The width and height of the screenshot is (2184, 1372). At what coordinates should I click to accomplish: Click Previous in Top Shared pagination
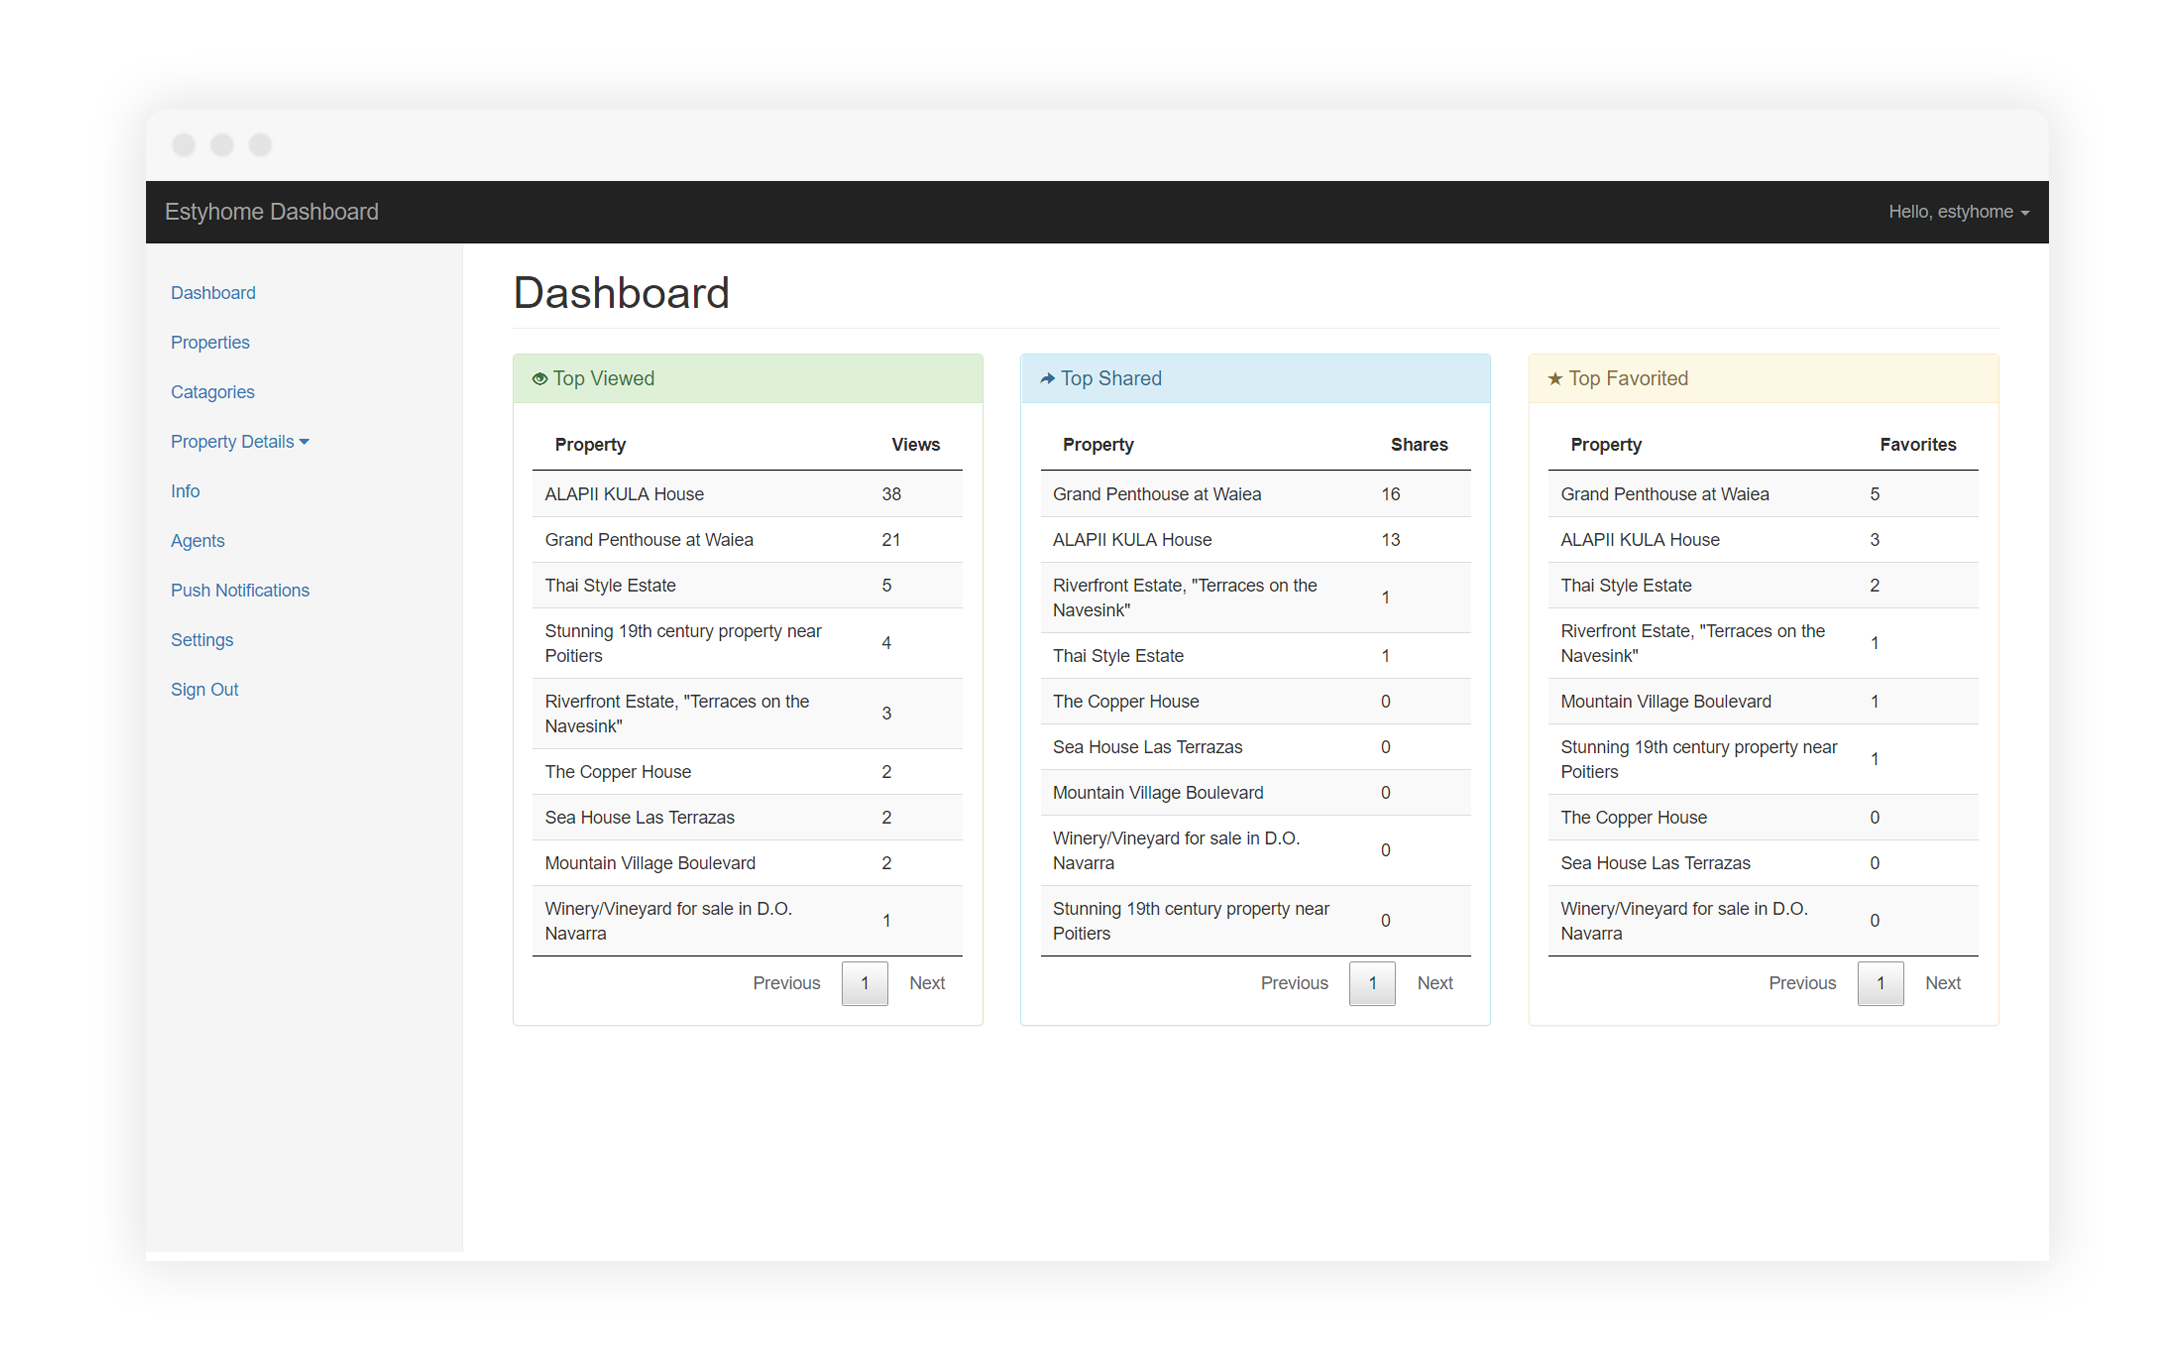tap(1294, 984)
